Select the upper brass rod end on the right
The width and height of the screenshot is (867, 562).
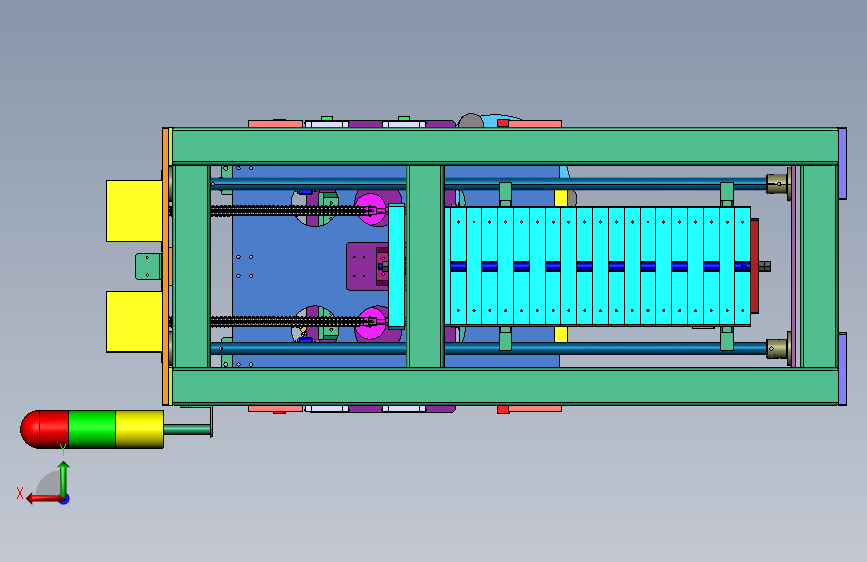coord(777,184)
